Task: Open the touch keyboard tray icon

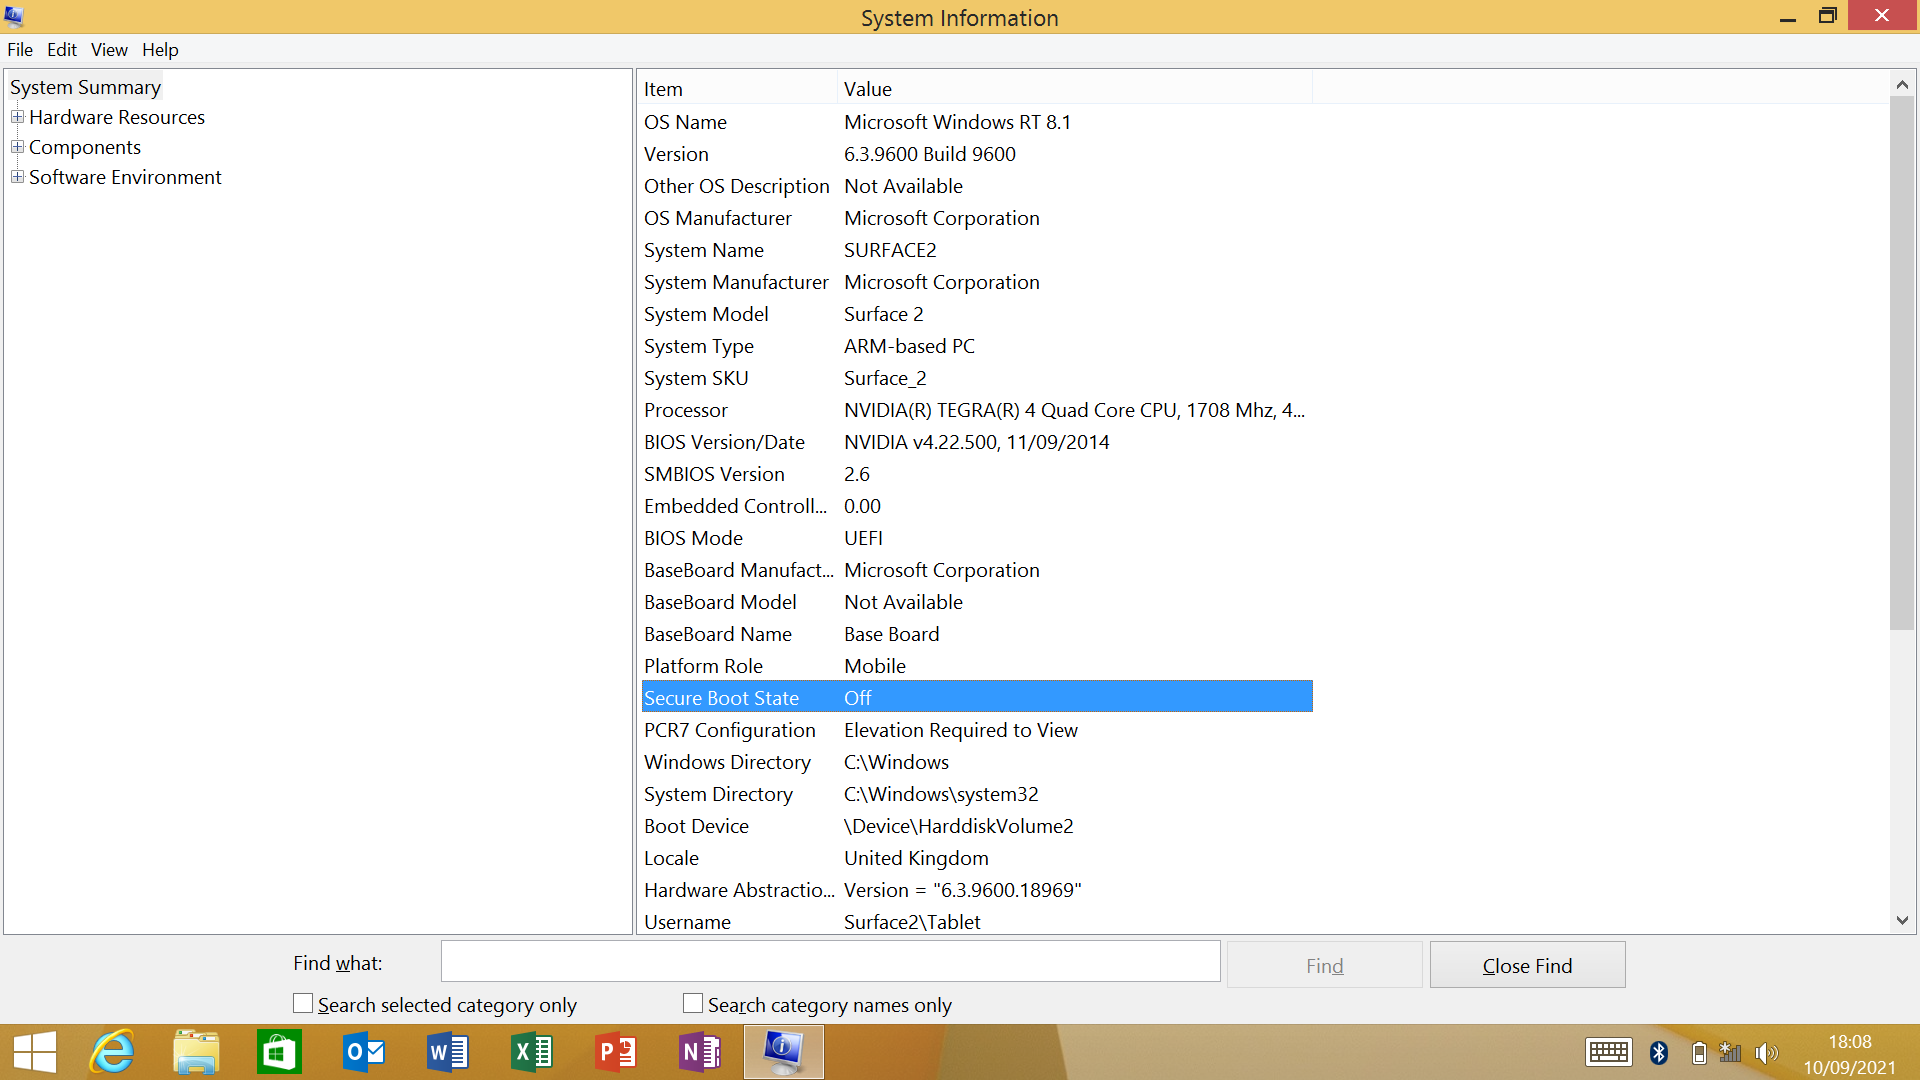Action: tap(1608, 1052)
